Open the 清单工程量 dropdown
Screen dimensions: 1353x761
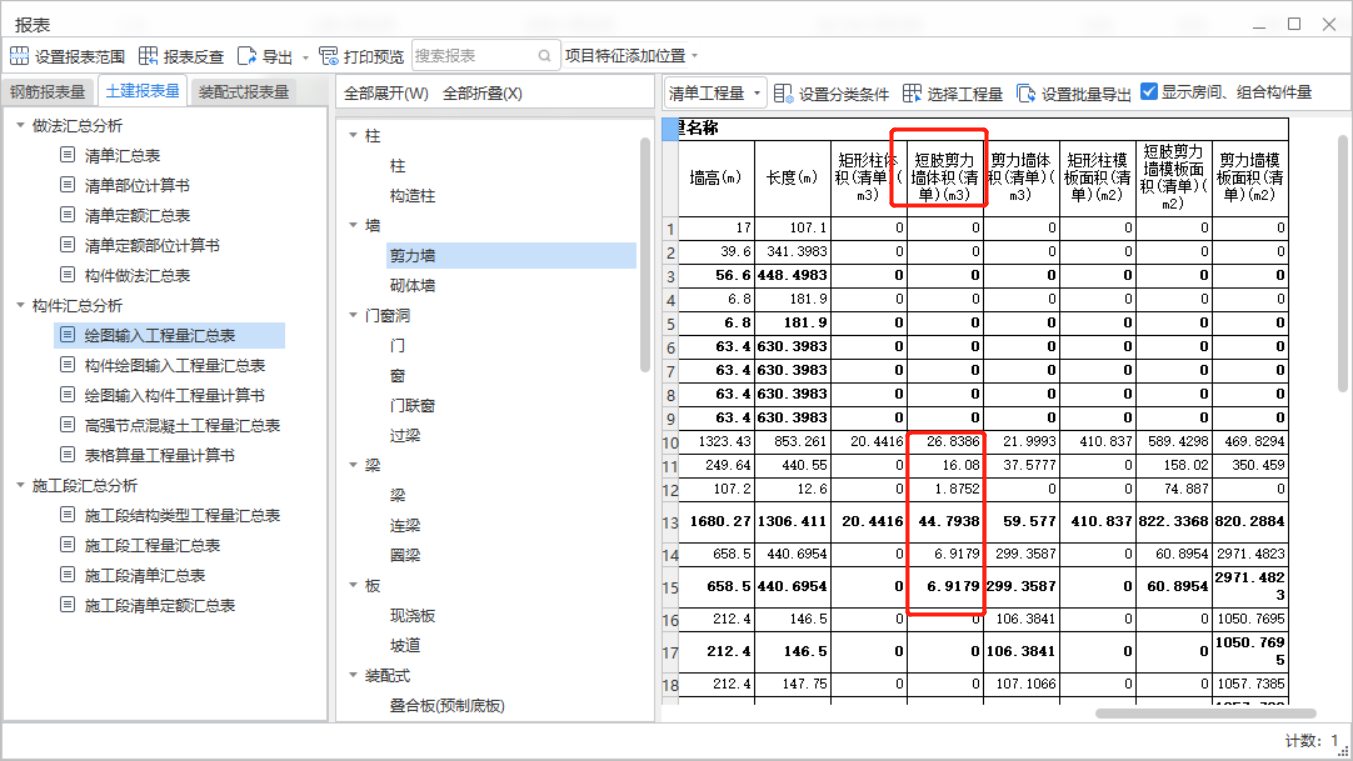[x=716, y=93]
